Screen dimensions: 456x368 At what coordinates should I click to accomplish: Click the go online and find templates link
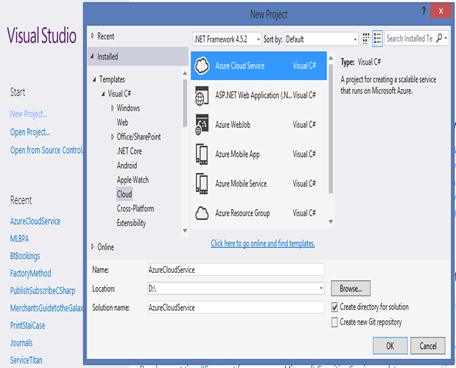(263, 243)
